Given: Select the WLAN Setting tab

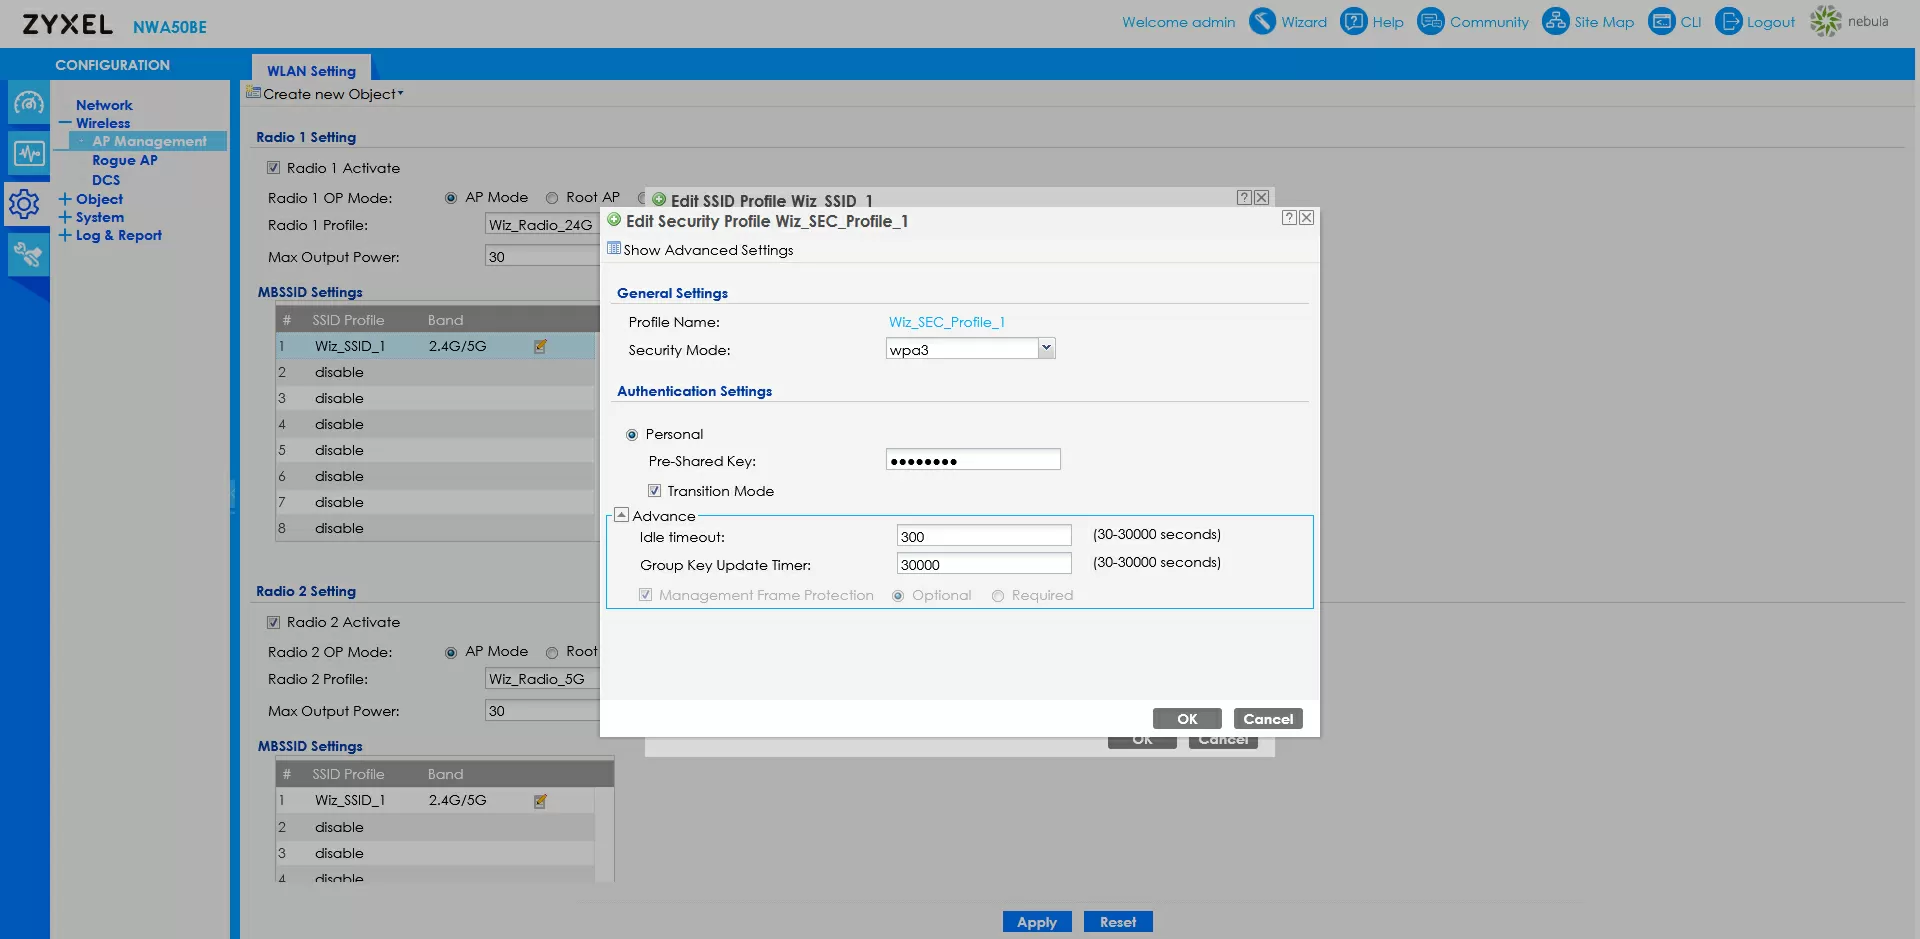Looking at the screenshot, I should pos(311,71).
